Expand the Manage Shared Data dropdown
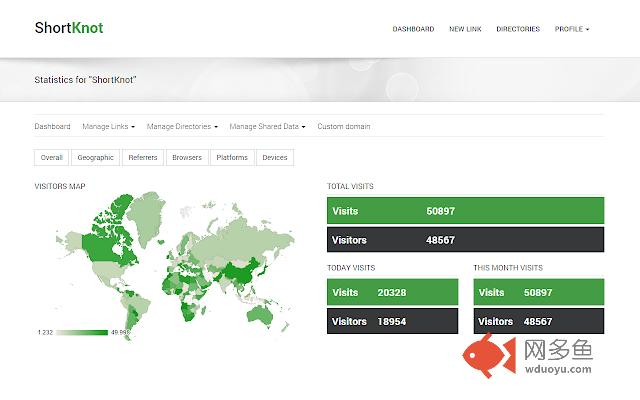Image resolution: width=640 pixels, height=400 pixels. (267, 127)
